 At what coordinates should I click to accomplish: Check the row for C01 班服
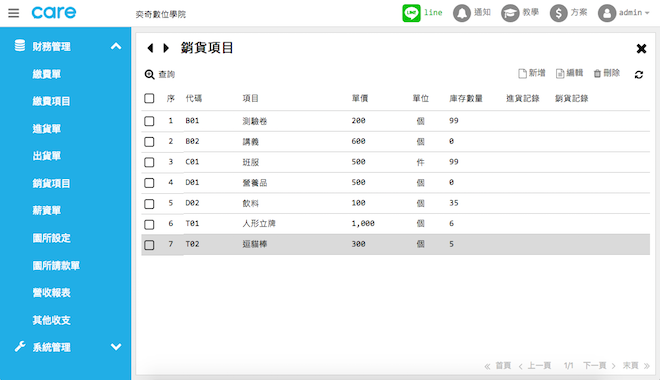click(149, 162)
